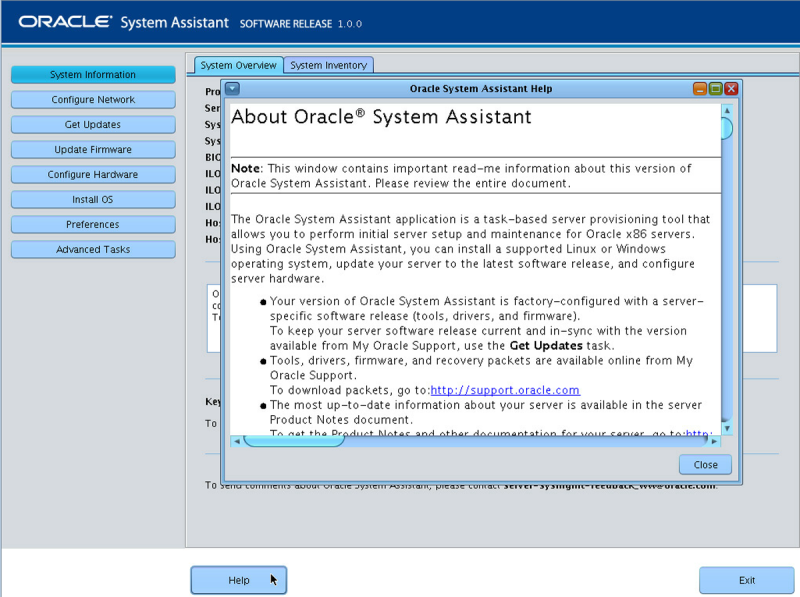Open Configure Network task
The image size is (800, 597).
(x=93, y=100)
